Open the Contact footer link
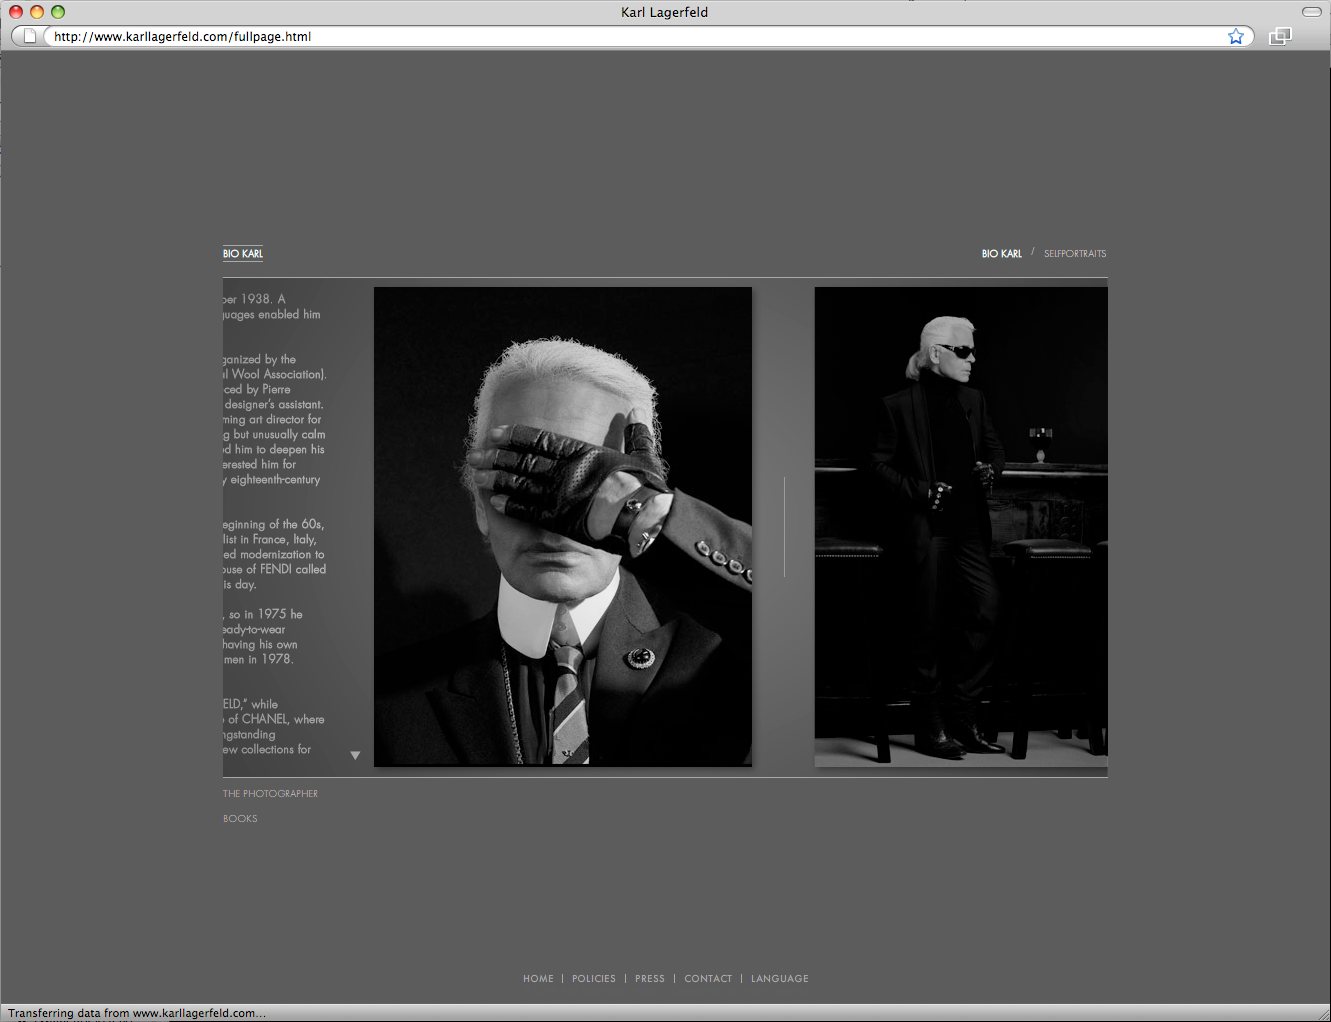This screenshot has width=1331, height=1022. click(x=708, y=979)
